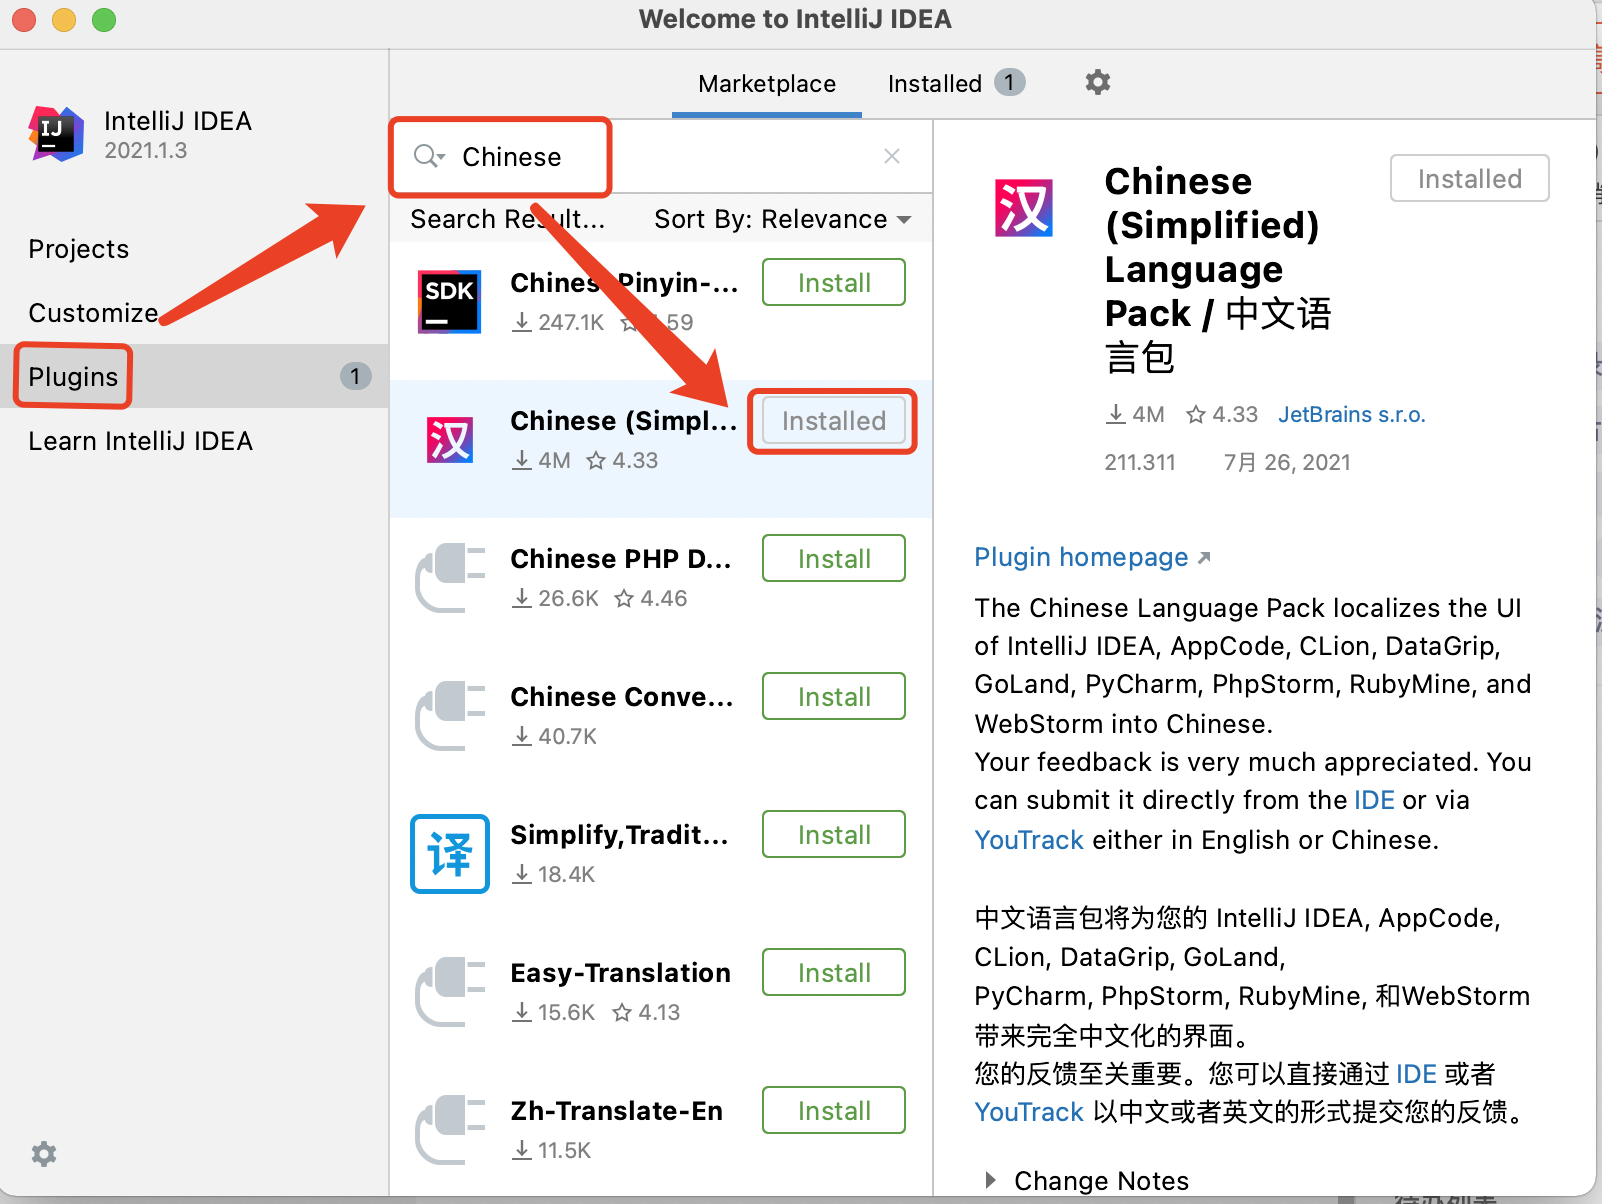Click the Chinese Converter plug icon

click(449, 715)
